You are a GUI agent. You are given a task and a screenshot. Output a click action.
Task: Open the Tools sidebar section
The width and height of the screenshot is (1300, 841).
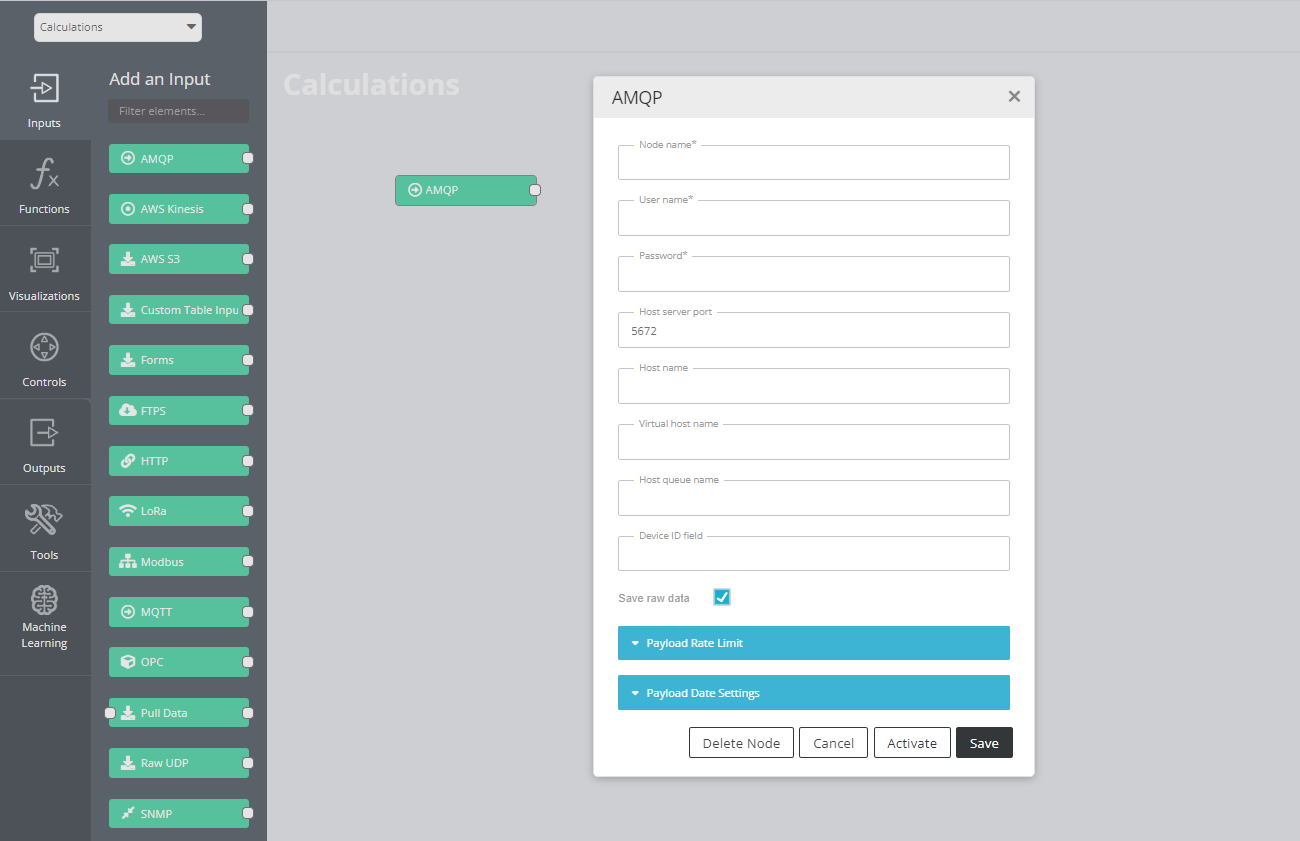(45, 529)
